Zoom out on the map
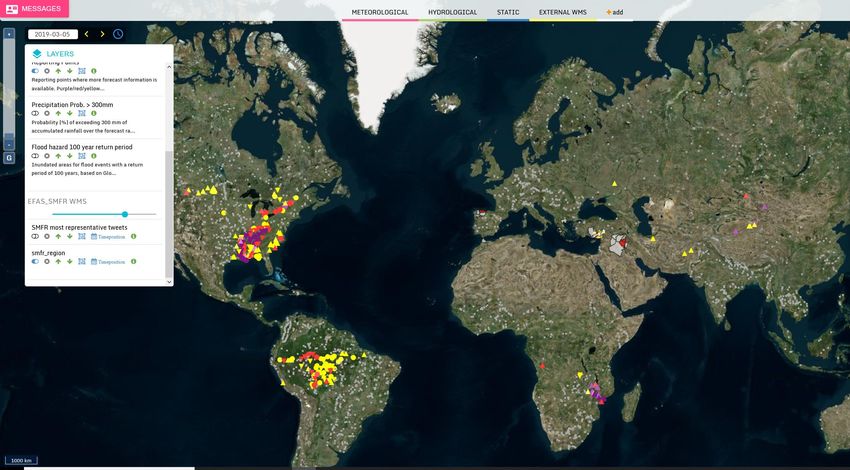This screenshot has width=850, height=470. tap(9, 145)
